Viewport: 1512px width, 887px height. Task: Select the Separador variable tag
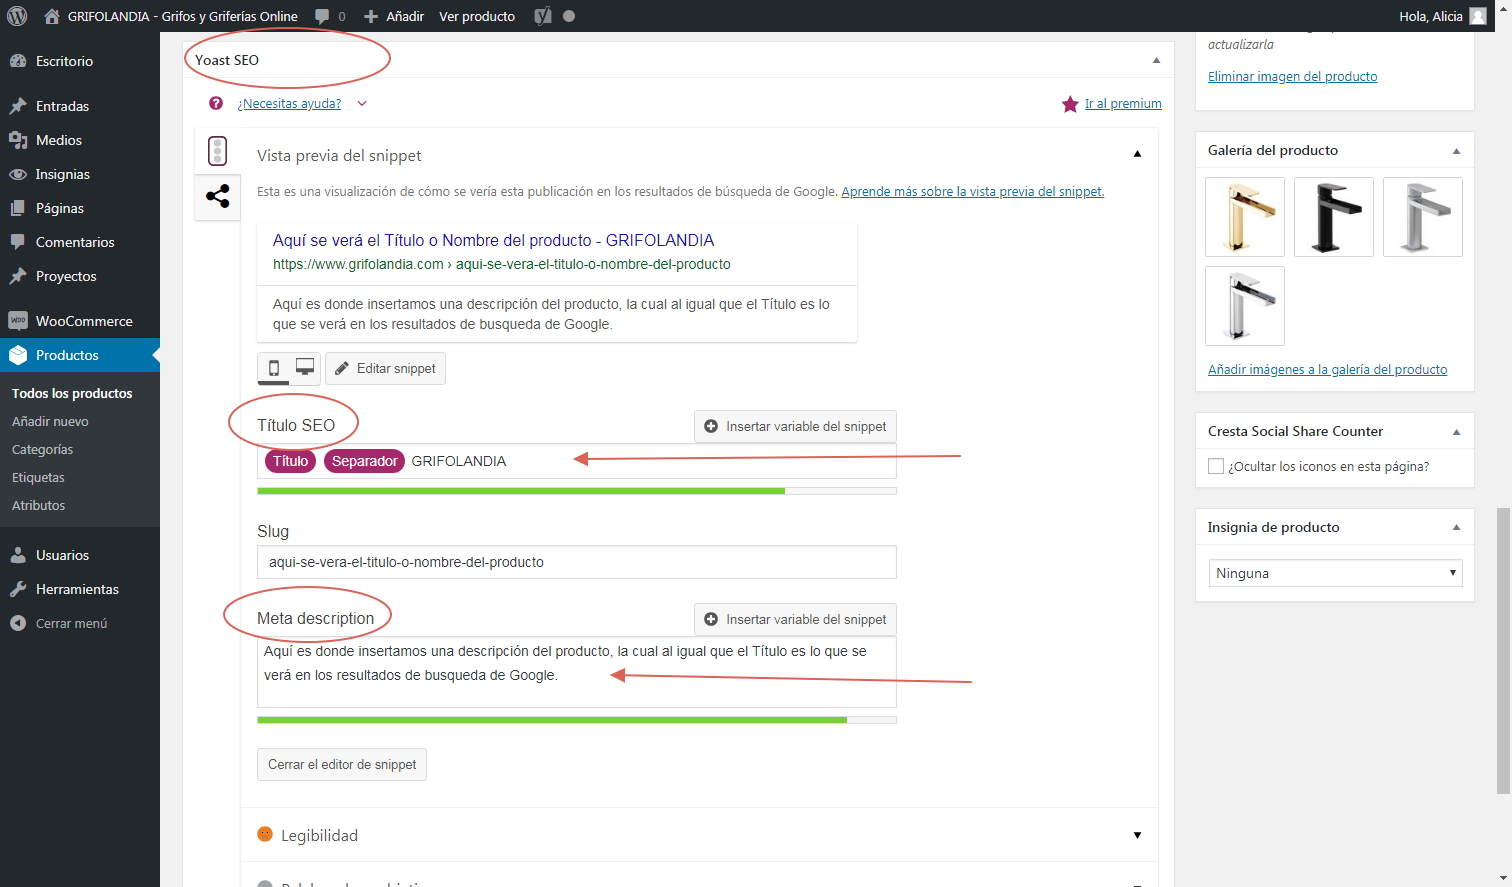click(364, 461)
